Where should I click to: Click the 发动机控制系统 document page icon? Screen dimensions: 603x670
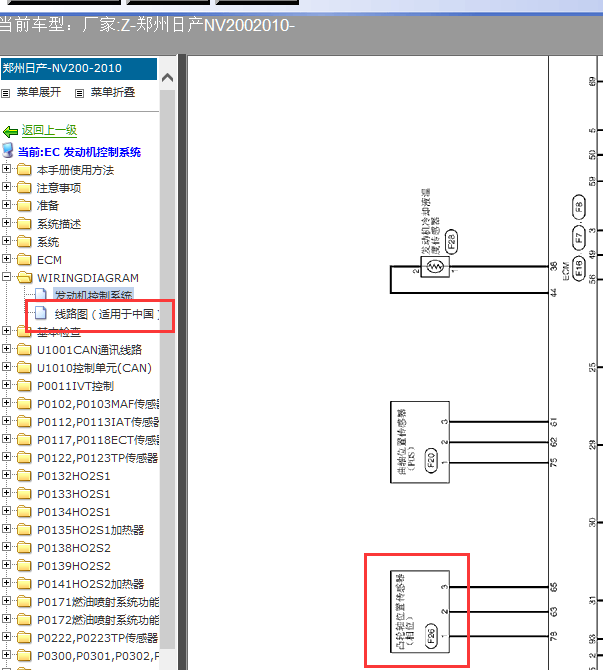tap(41, 294)
